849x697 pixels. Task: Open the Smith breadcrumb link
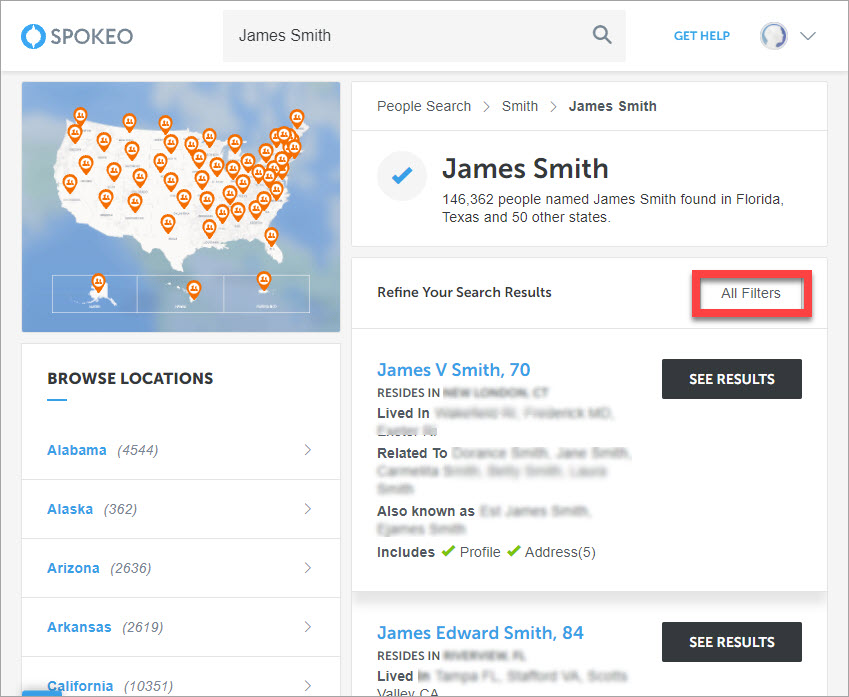(520, 106)
